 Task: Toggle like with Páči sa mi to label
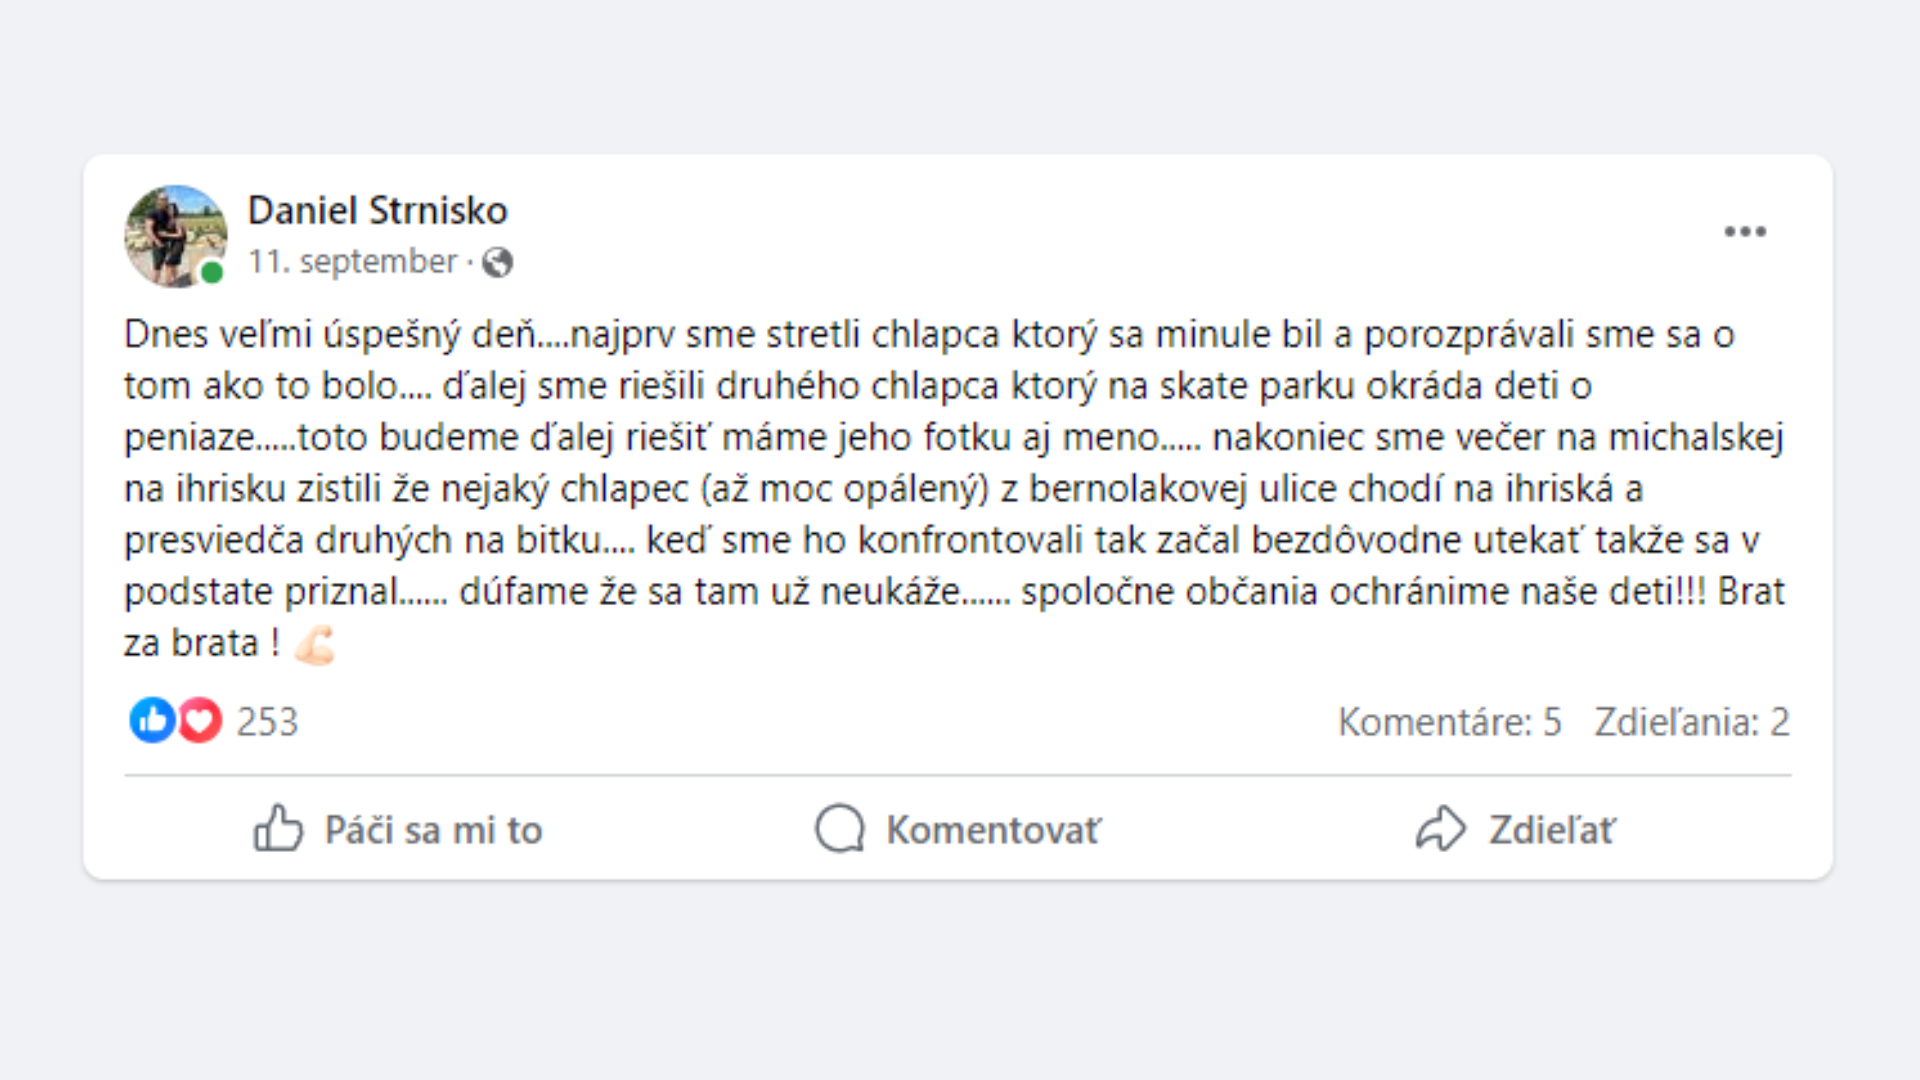433,830
